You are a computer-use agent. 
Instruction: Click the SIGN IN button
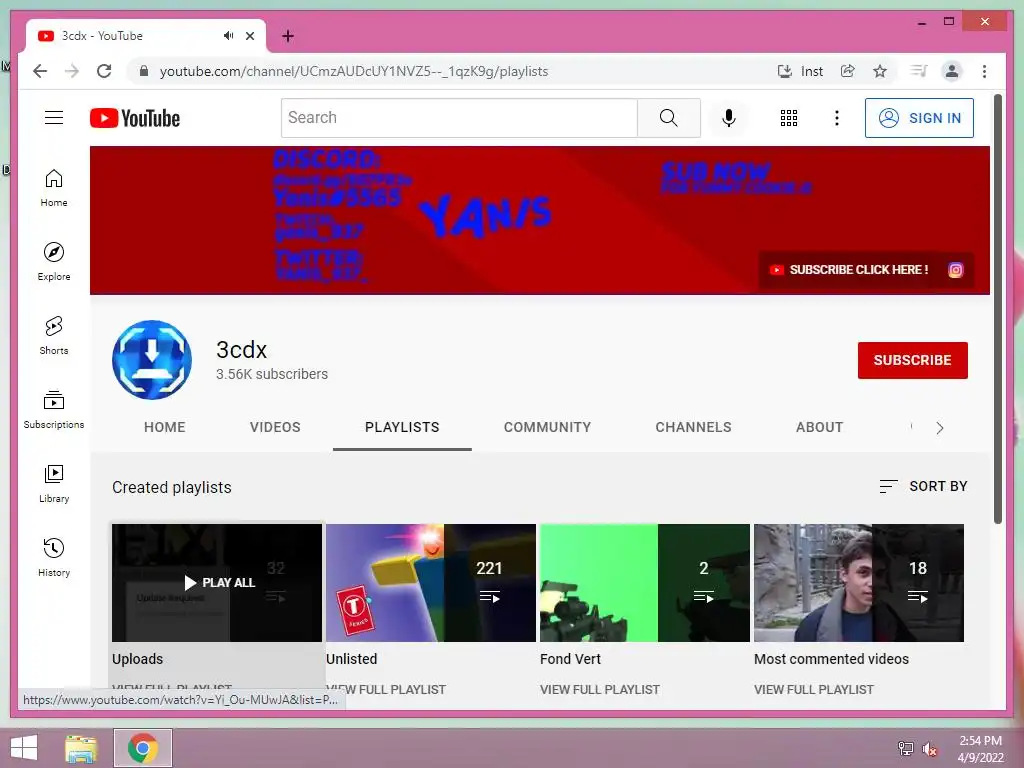tap(919, 118)
